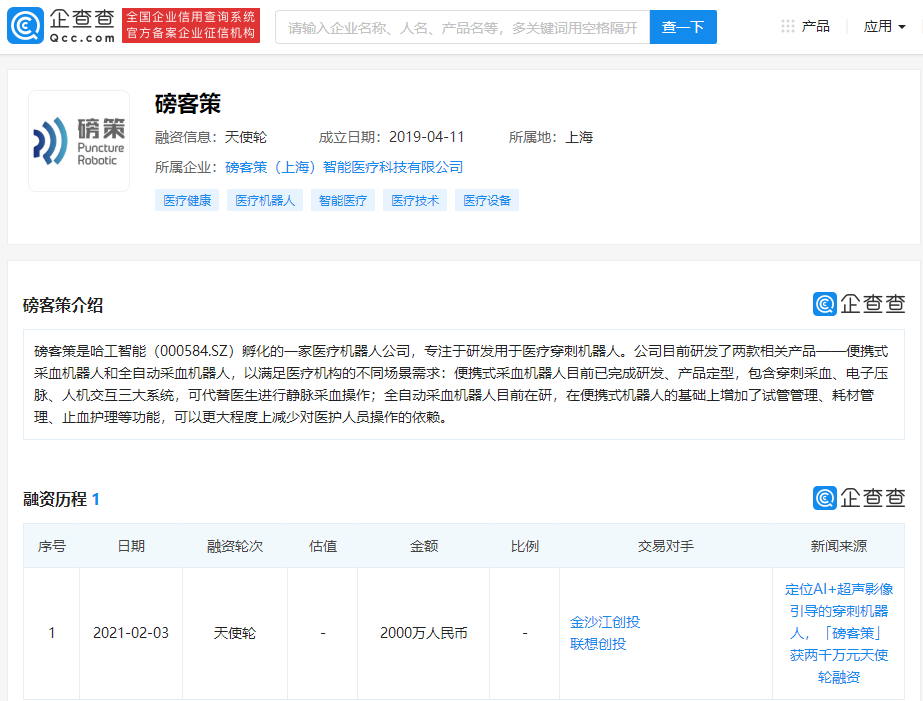Click the 2000万人民币 amount cell

424,633
